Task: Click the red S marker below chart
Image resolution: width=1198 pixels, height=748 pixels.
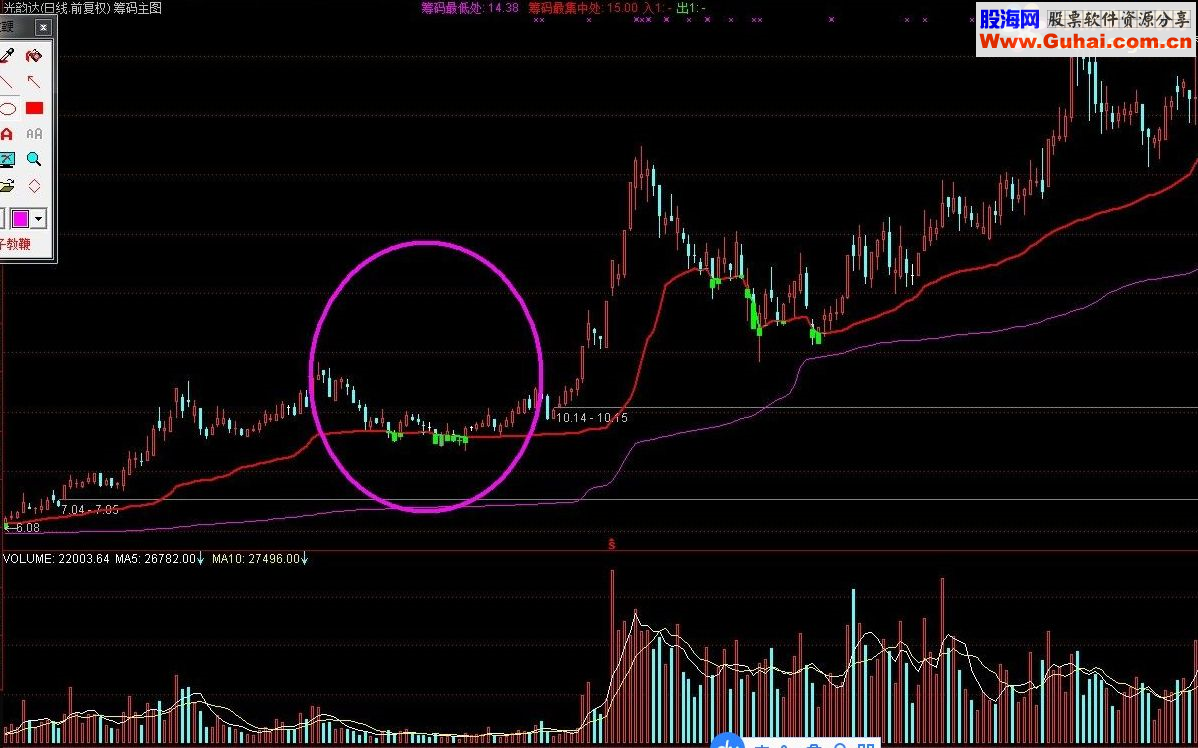Action: pos(611,544)
